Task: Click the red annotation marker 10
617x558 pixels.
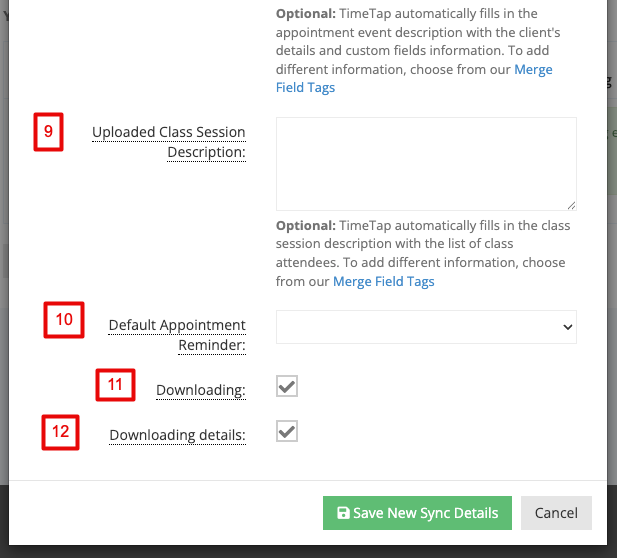Action: [x=64, y=320]
